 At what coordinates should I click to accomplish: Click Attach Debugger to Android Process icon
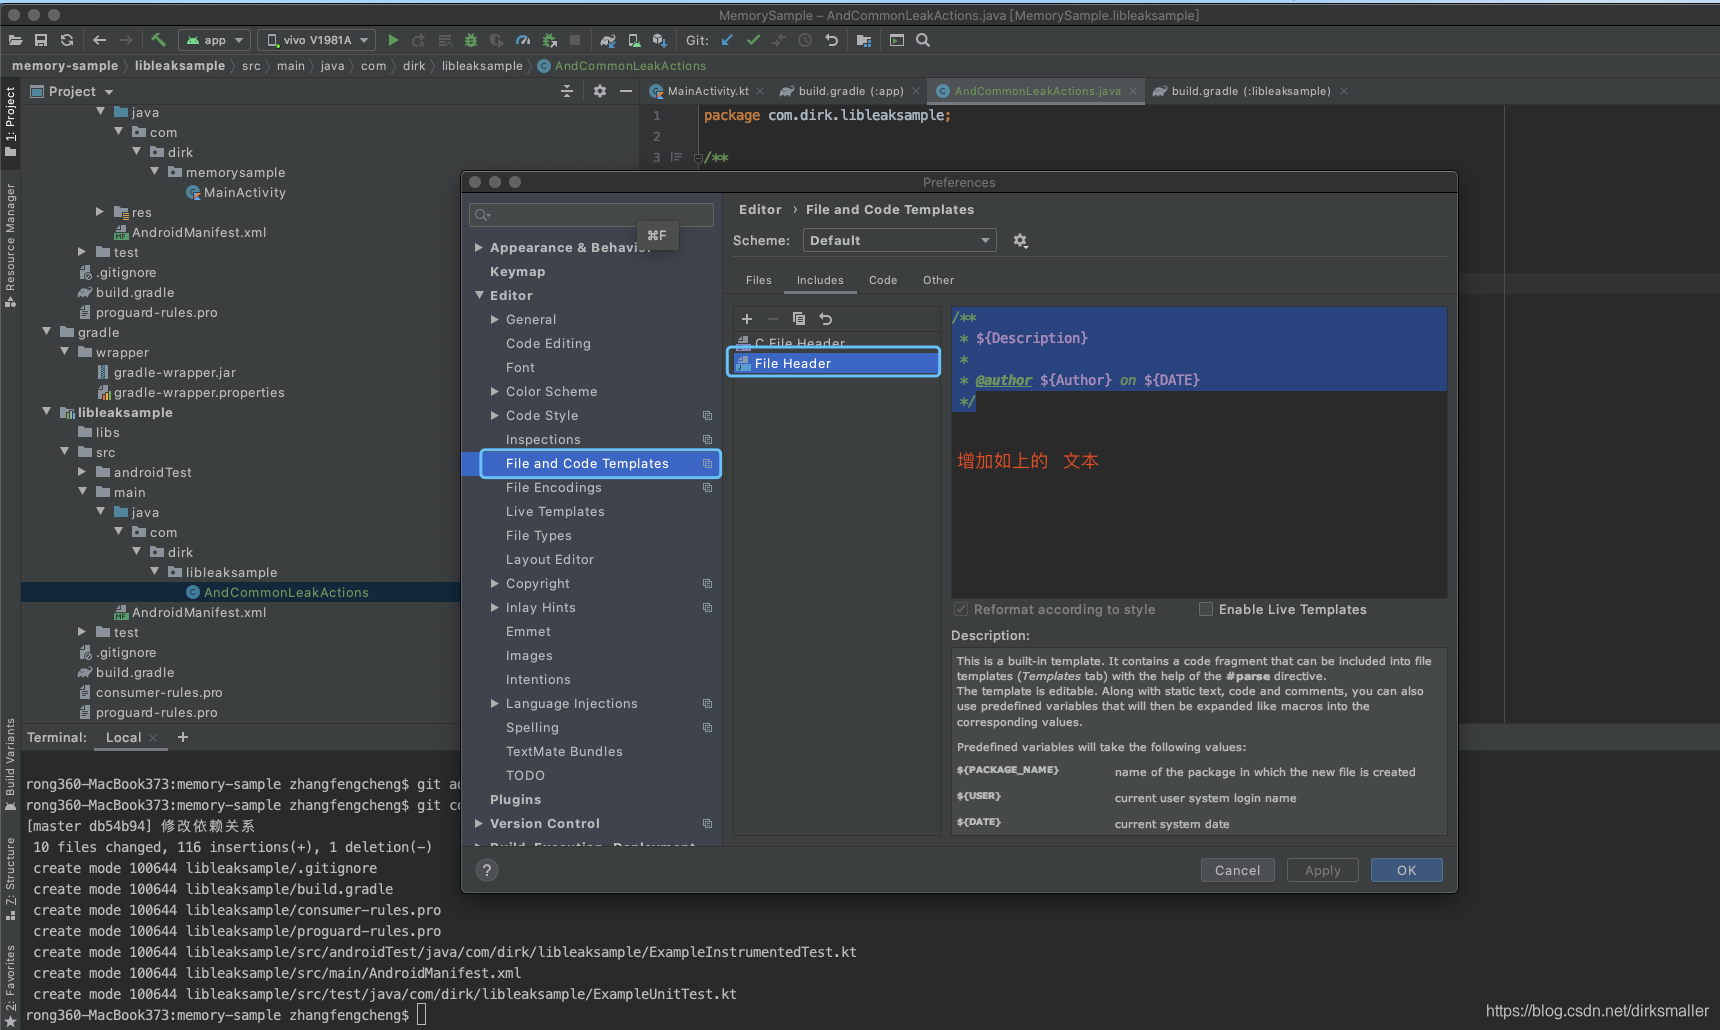coord(549,40)
